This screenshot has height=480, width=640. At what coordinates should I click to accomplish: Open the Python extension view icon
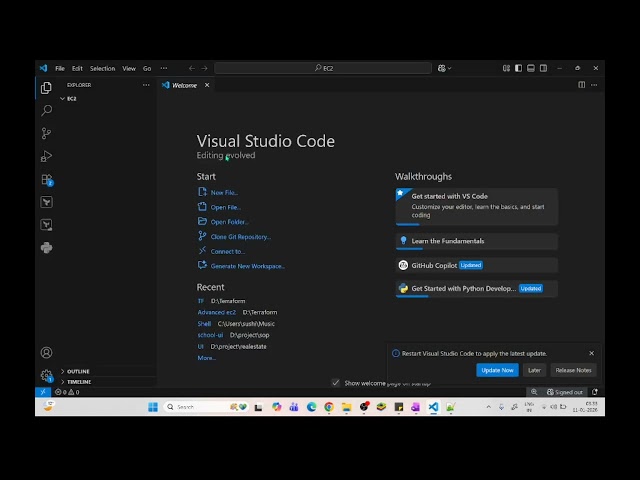coord(47,248)
